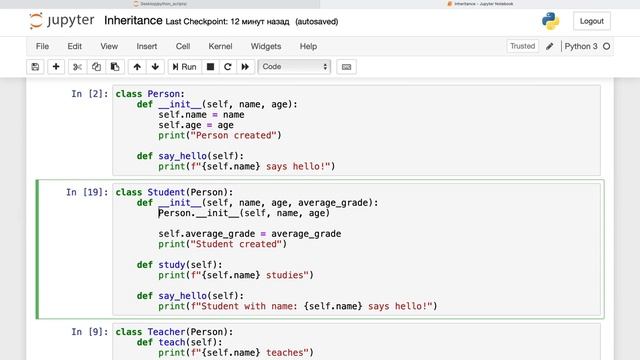Viewport: 640px width, 360px height.
Task: Click line 'self.average_grade = average_grade'
Action: (x=250, y=234)
